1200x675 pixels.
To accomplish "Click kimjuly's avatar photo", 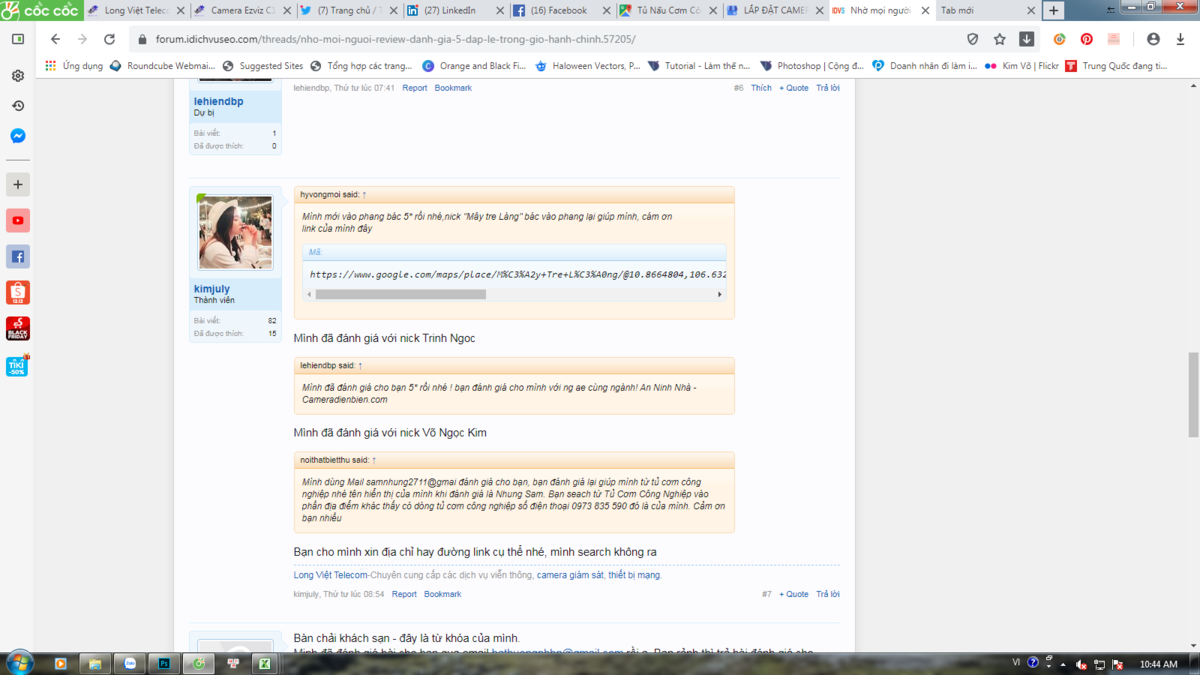I will click(x=235, y=232).
